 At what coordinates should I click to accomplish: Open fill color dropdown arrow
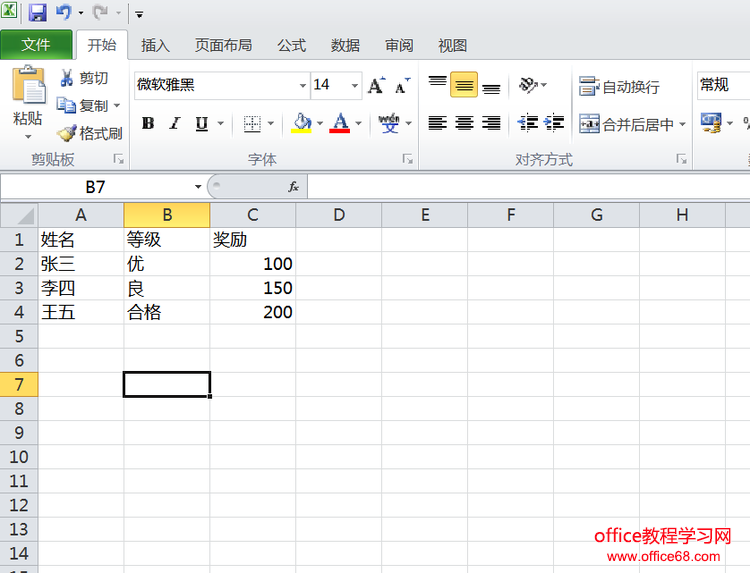(320, 123)
